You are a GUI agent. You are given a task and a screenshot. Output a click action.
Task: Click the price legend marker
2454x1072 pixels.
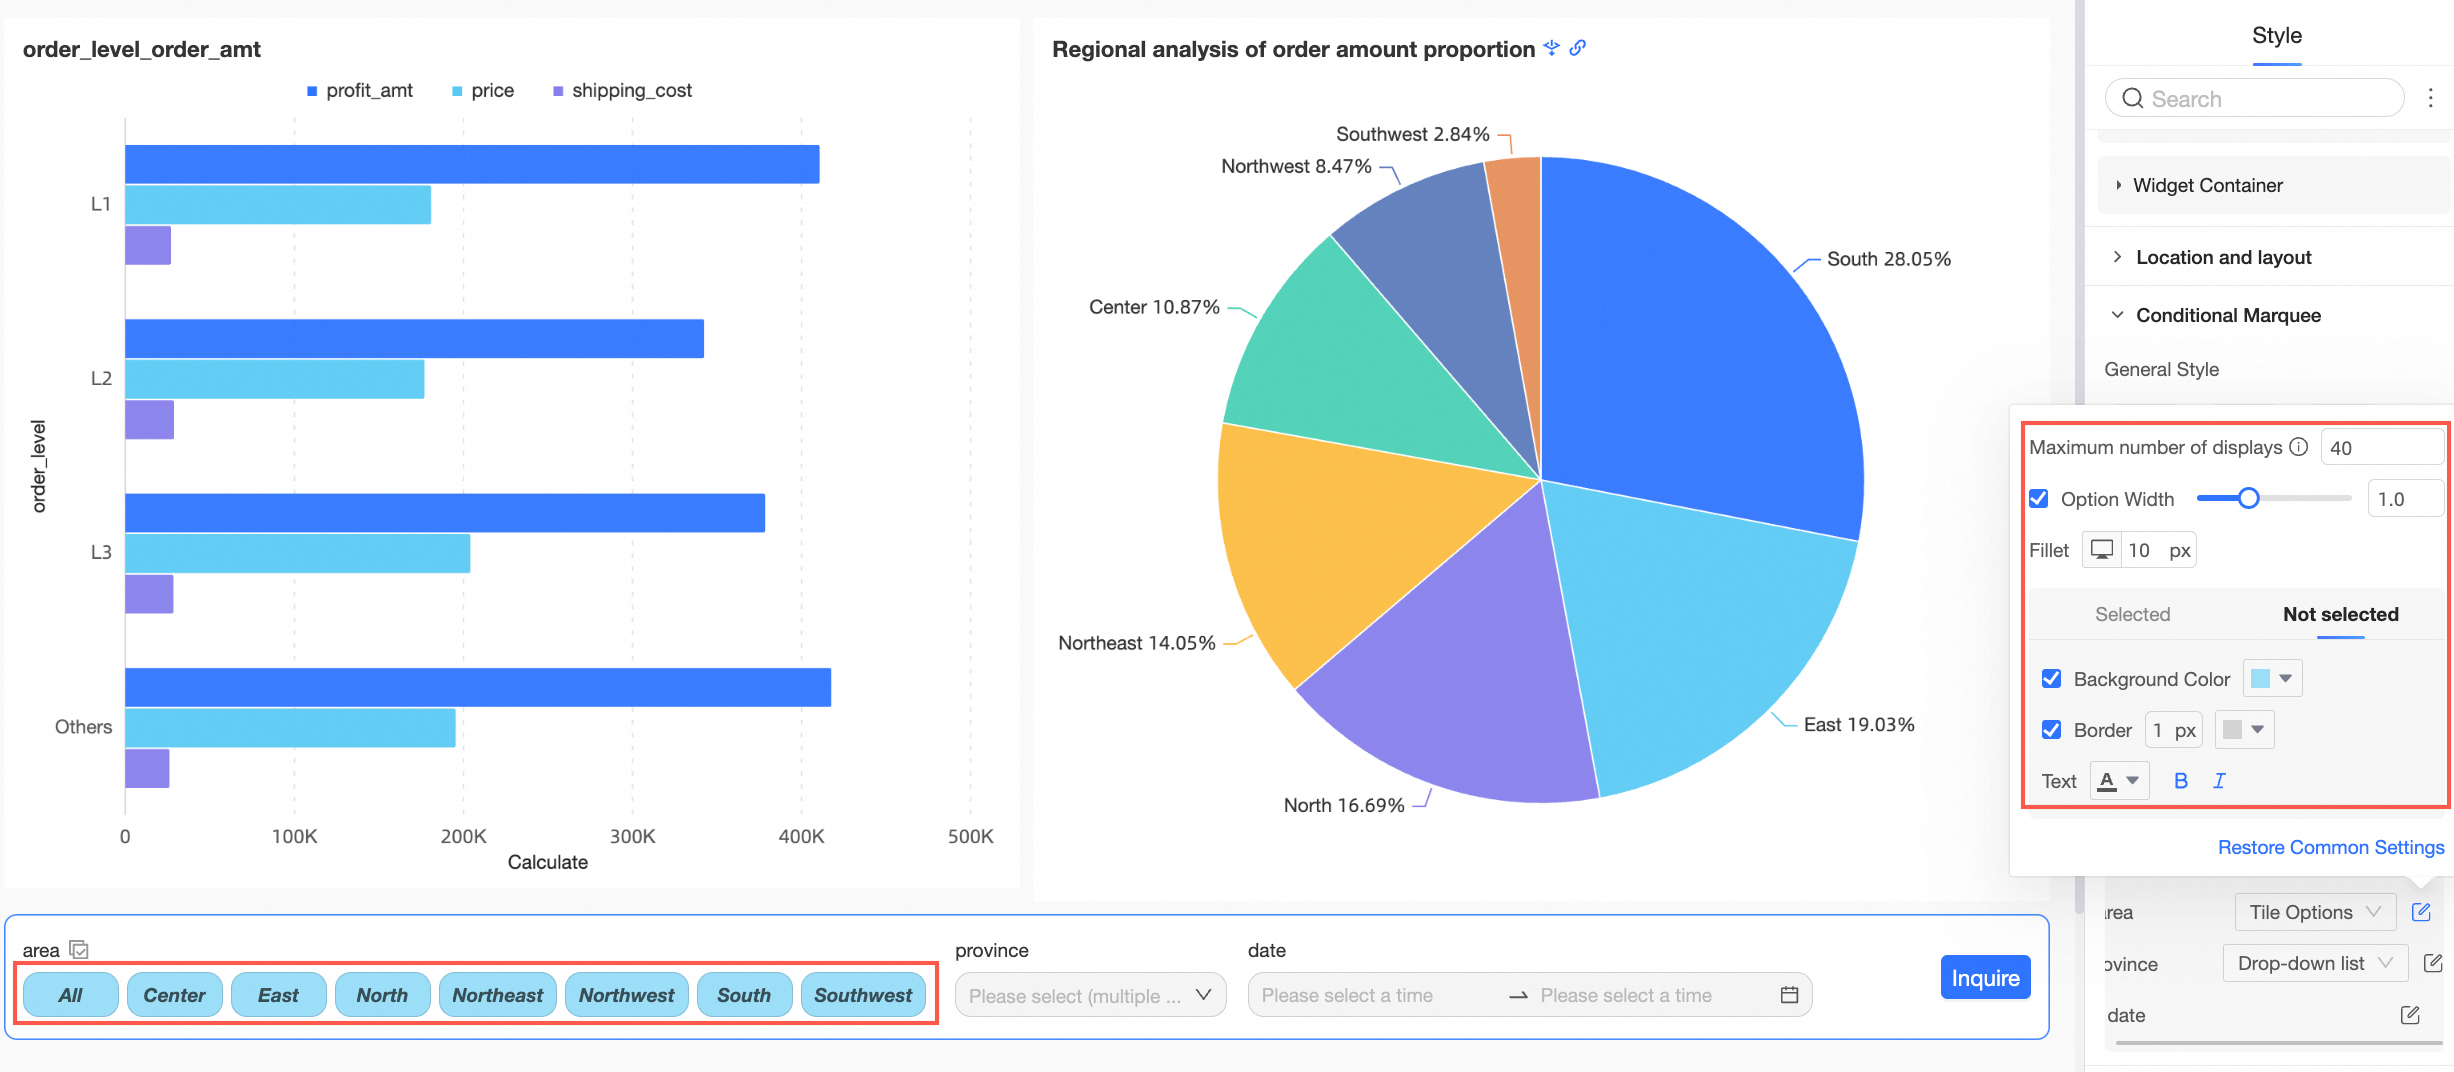point(457,91)
